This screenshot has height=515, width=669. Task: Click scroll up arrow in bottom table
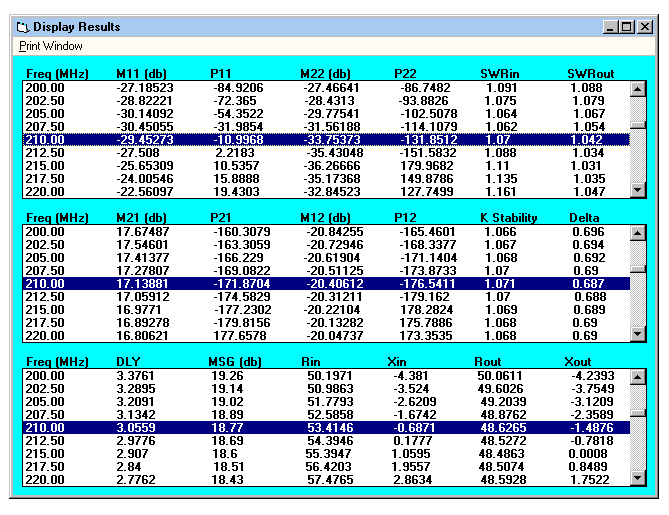tap(637, 376)
